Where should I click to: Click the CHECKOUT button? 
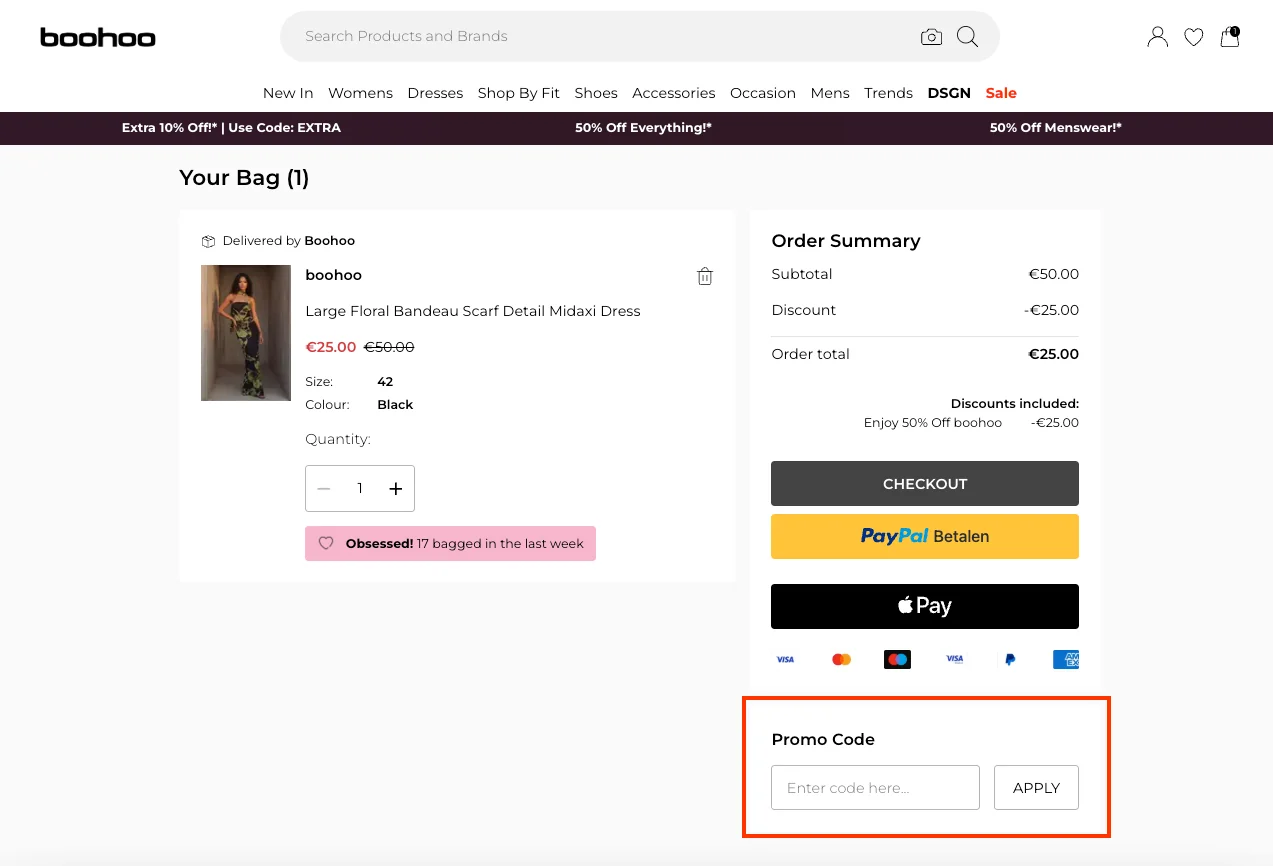click(924, 483)
